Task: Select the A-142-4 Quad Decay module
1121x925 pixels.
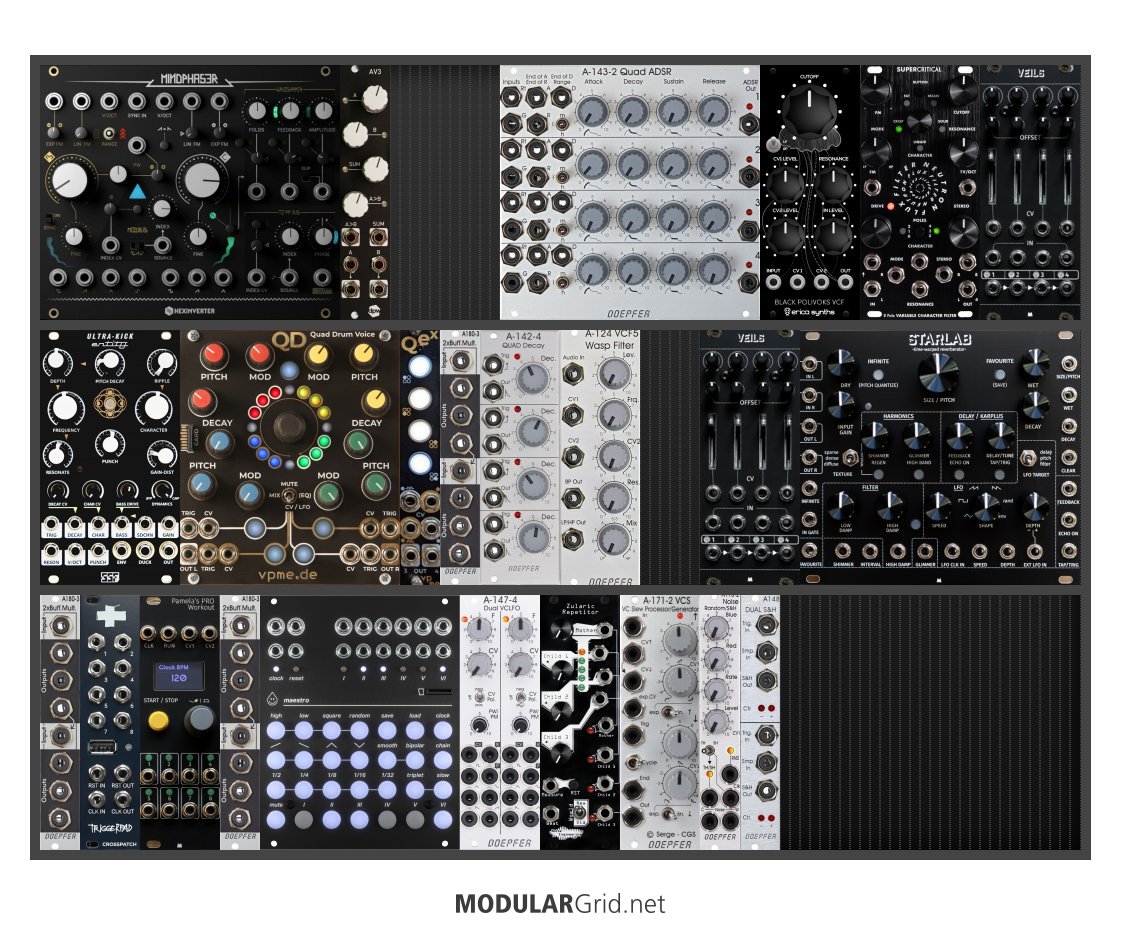Action: [520, 457]
